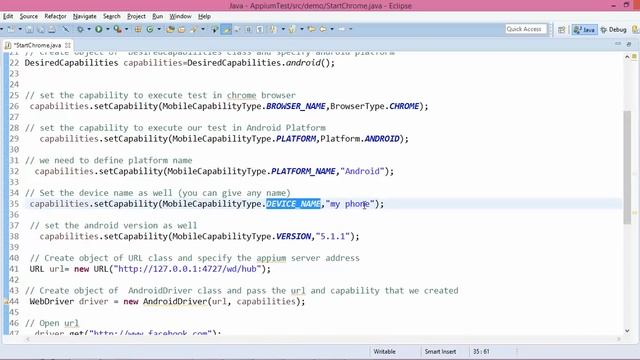Toggle Skip All Breakpoints in toolbar

pyautogui.click(x=66, y=29)
